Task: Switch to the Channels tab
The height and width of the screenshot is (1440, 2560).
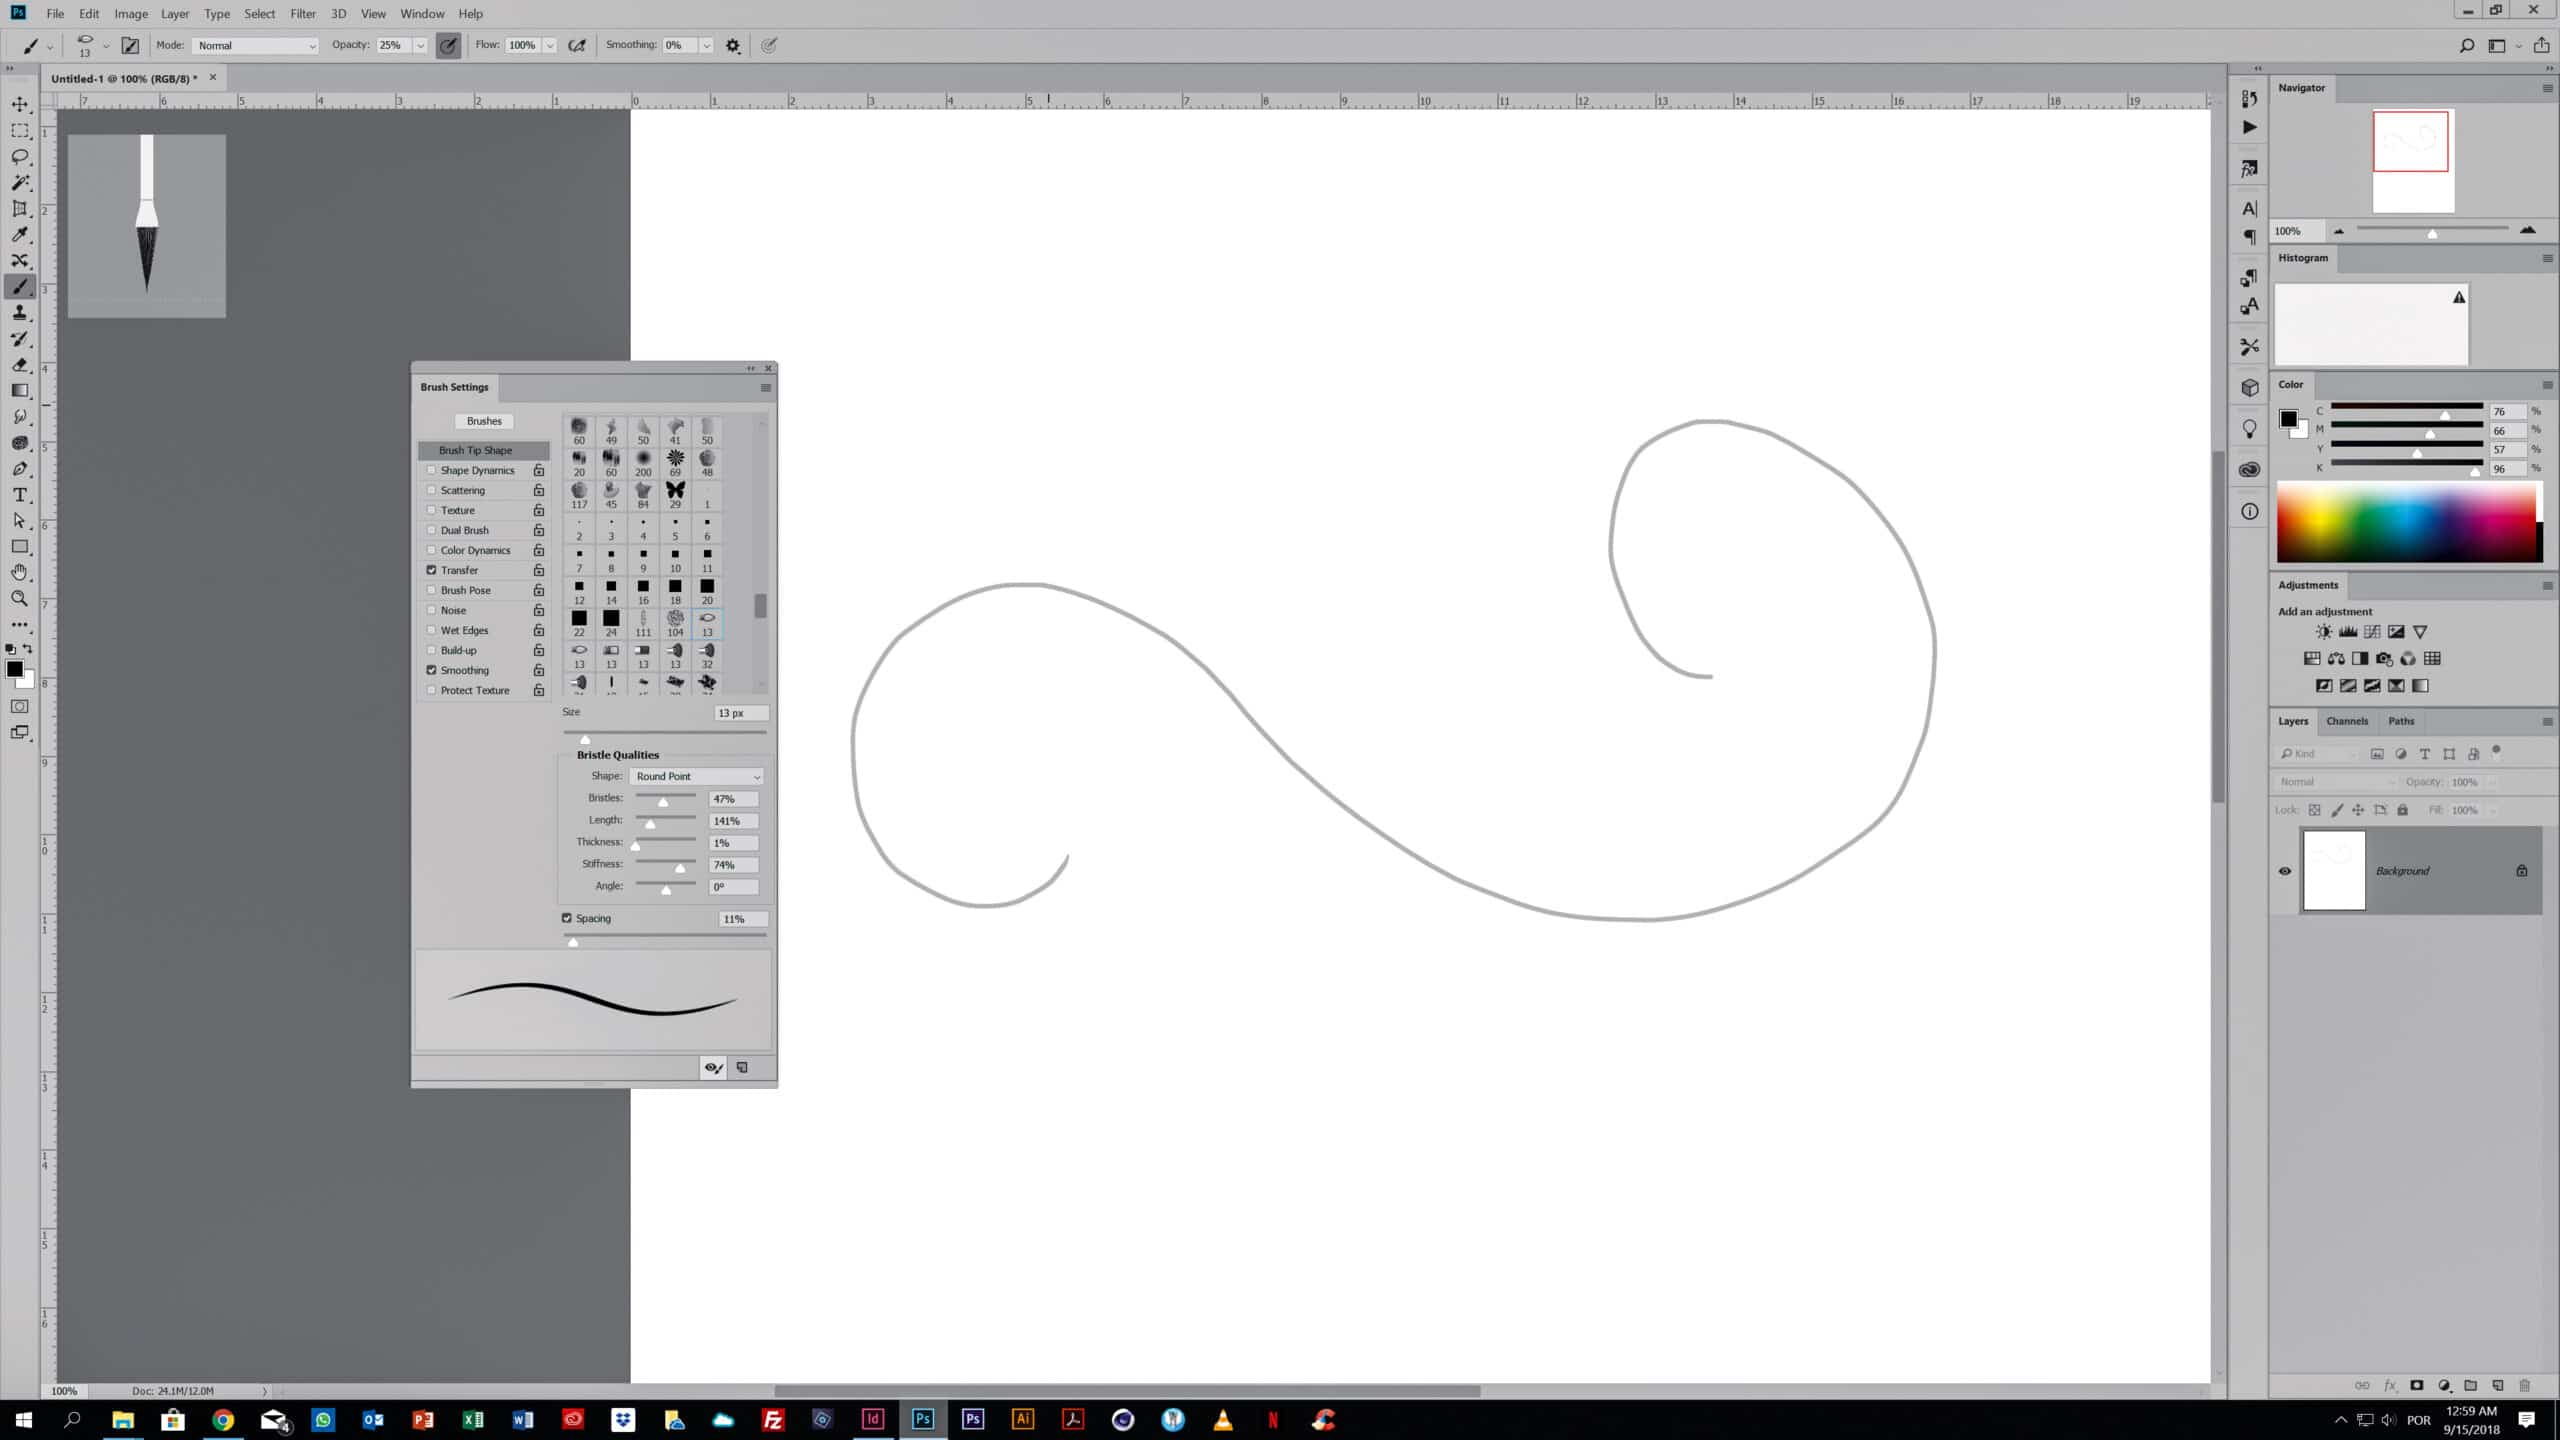Action: [x=2346, y=721]
